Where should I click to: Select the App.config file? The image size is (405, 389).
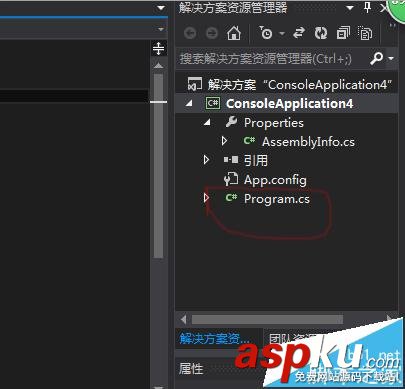point(275,180)
